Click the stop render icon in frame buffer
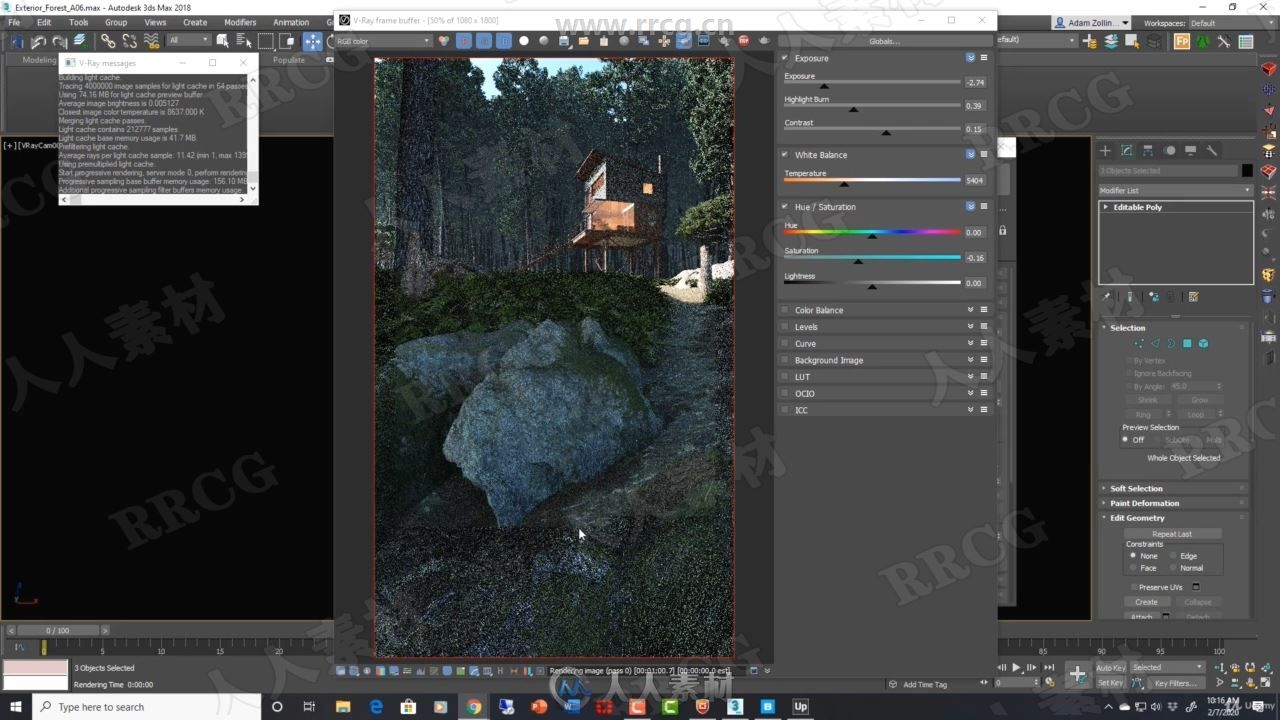1280x720 pixels. (744, 41)
